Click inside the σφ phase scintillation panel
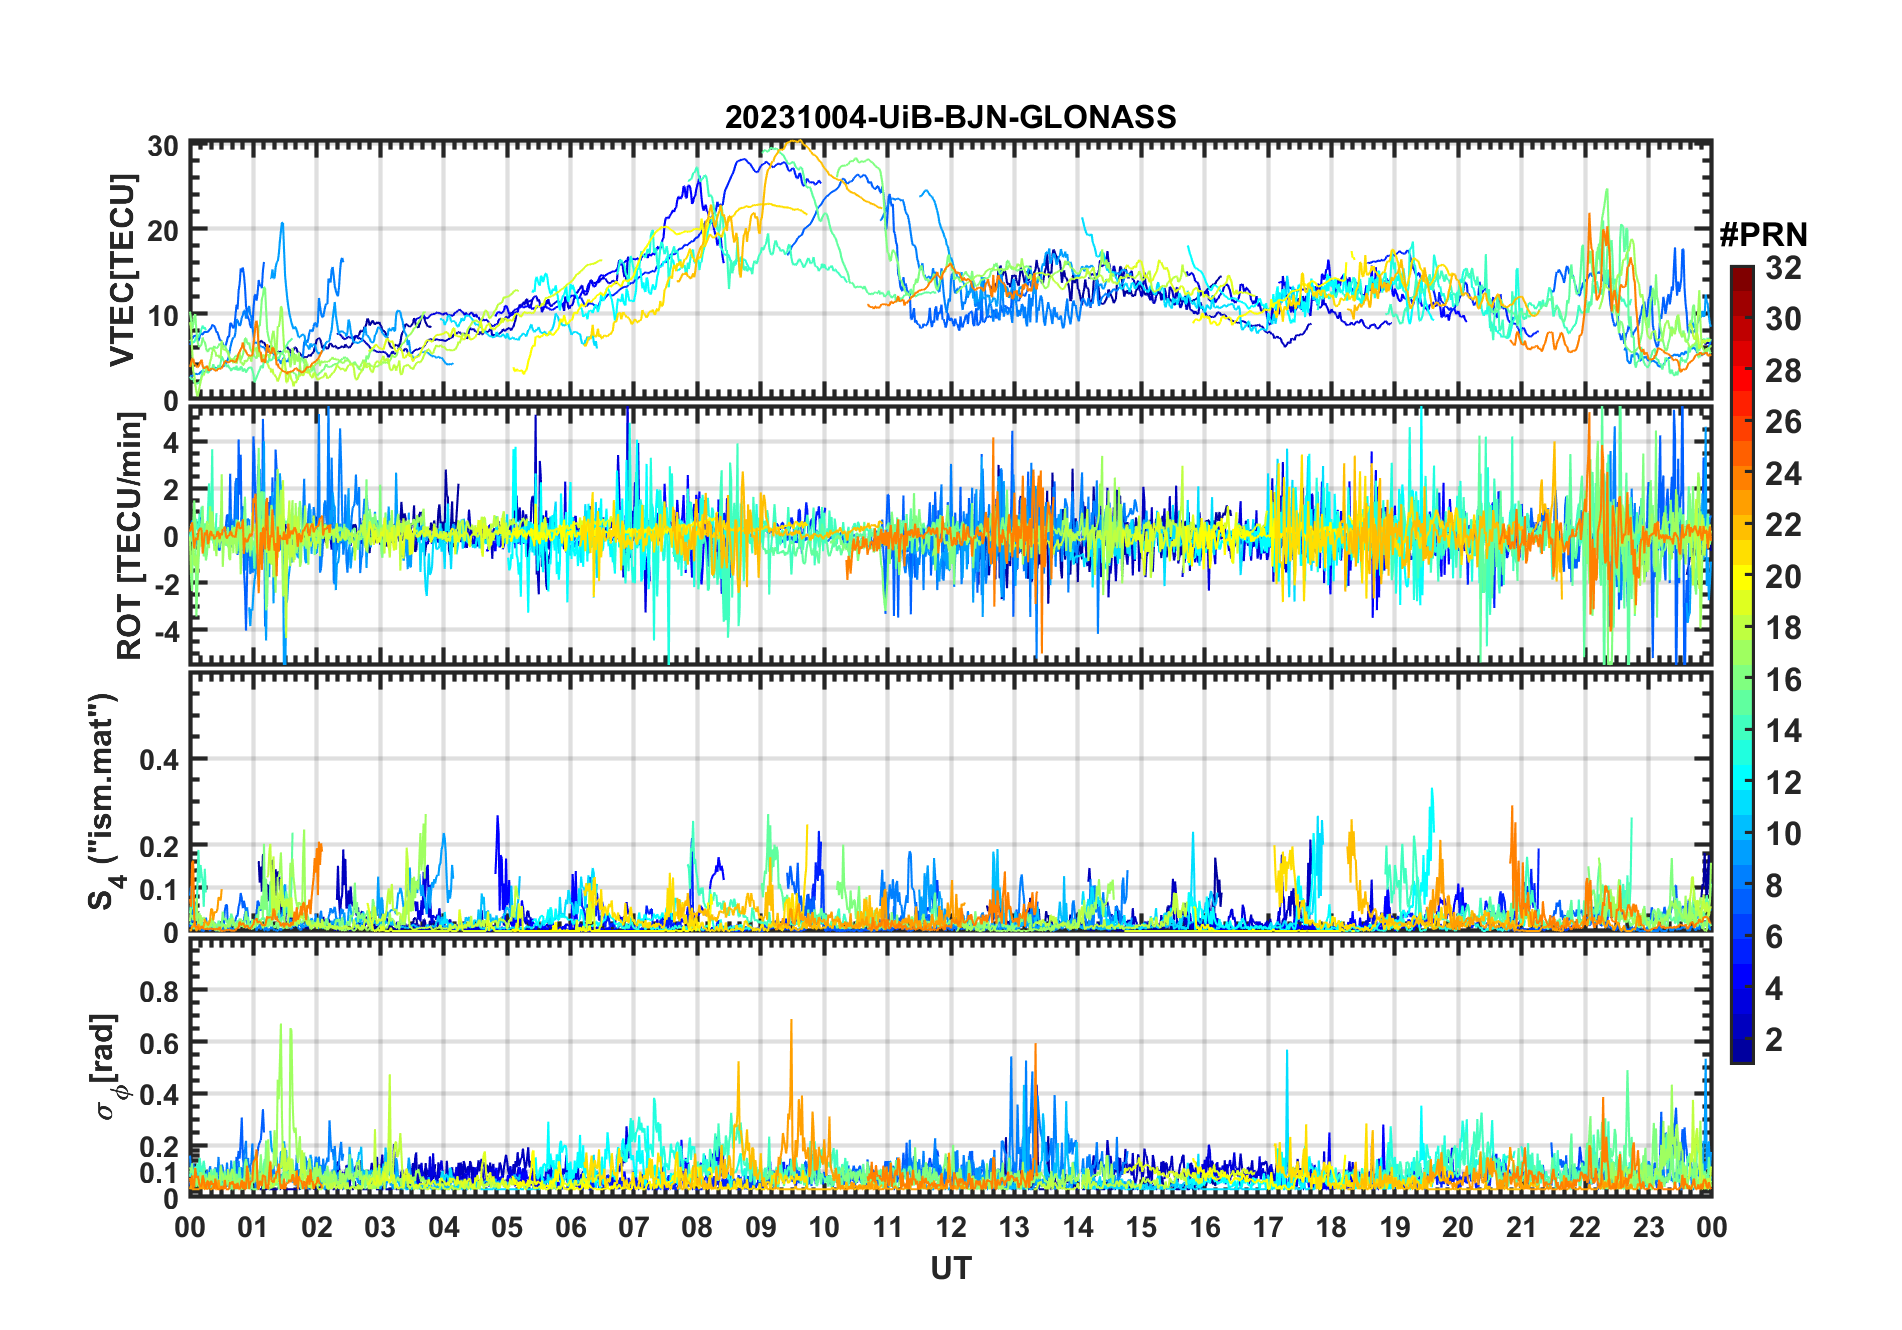 pyautogui.click(x=950, y=1066)
